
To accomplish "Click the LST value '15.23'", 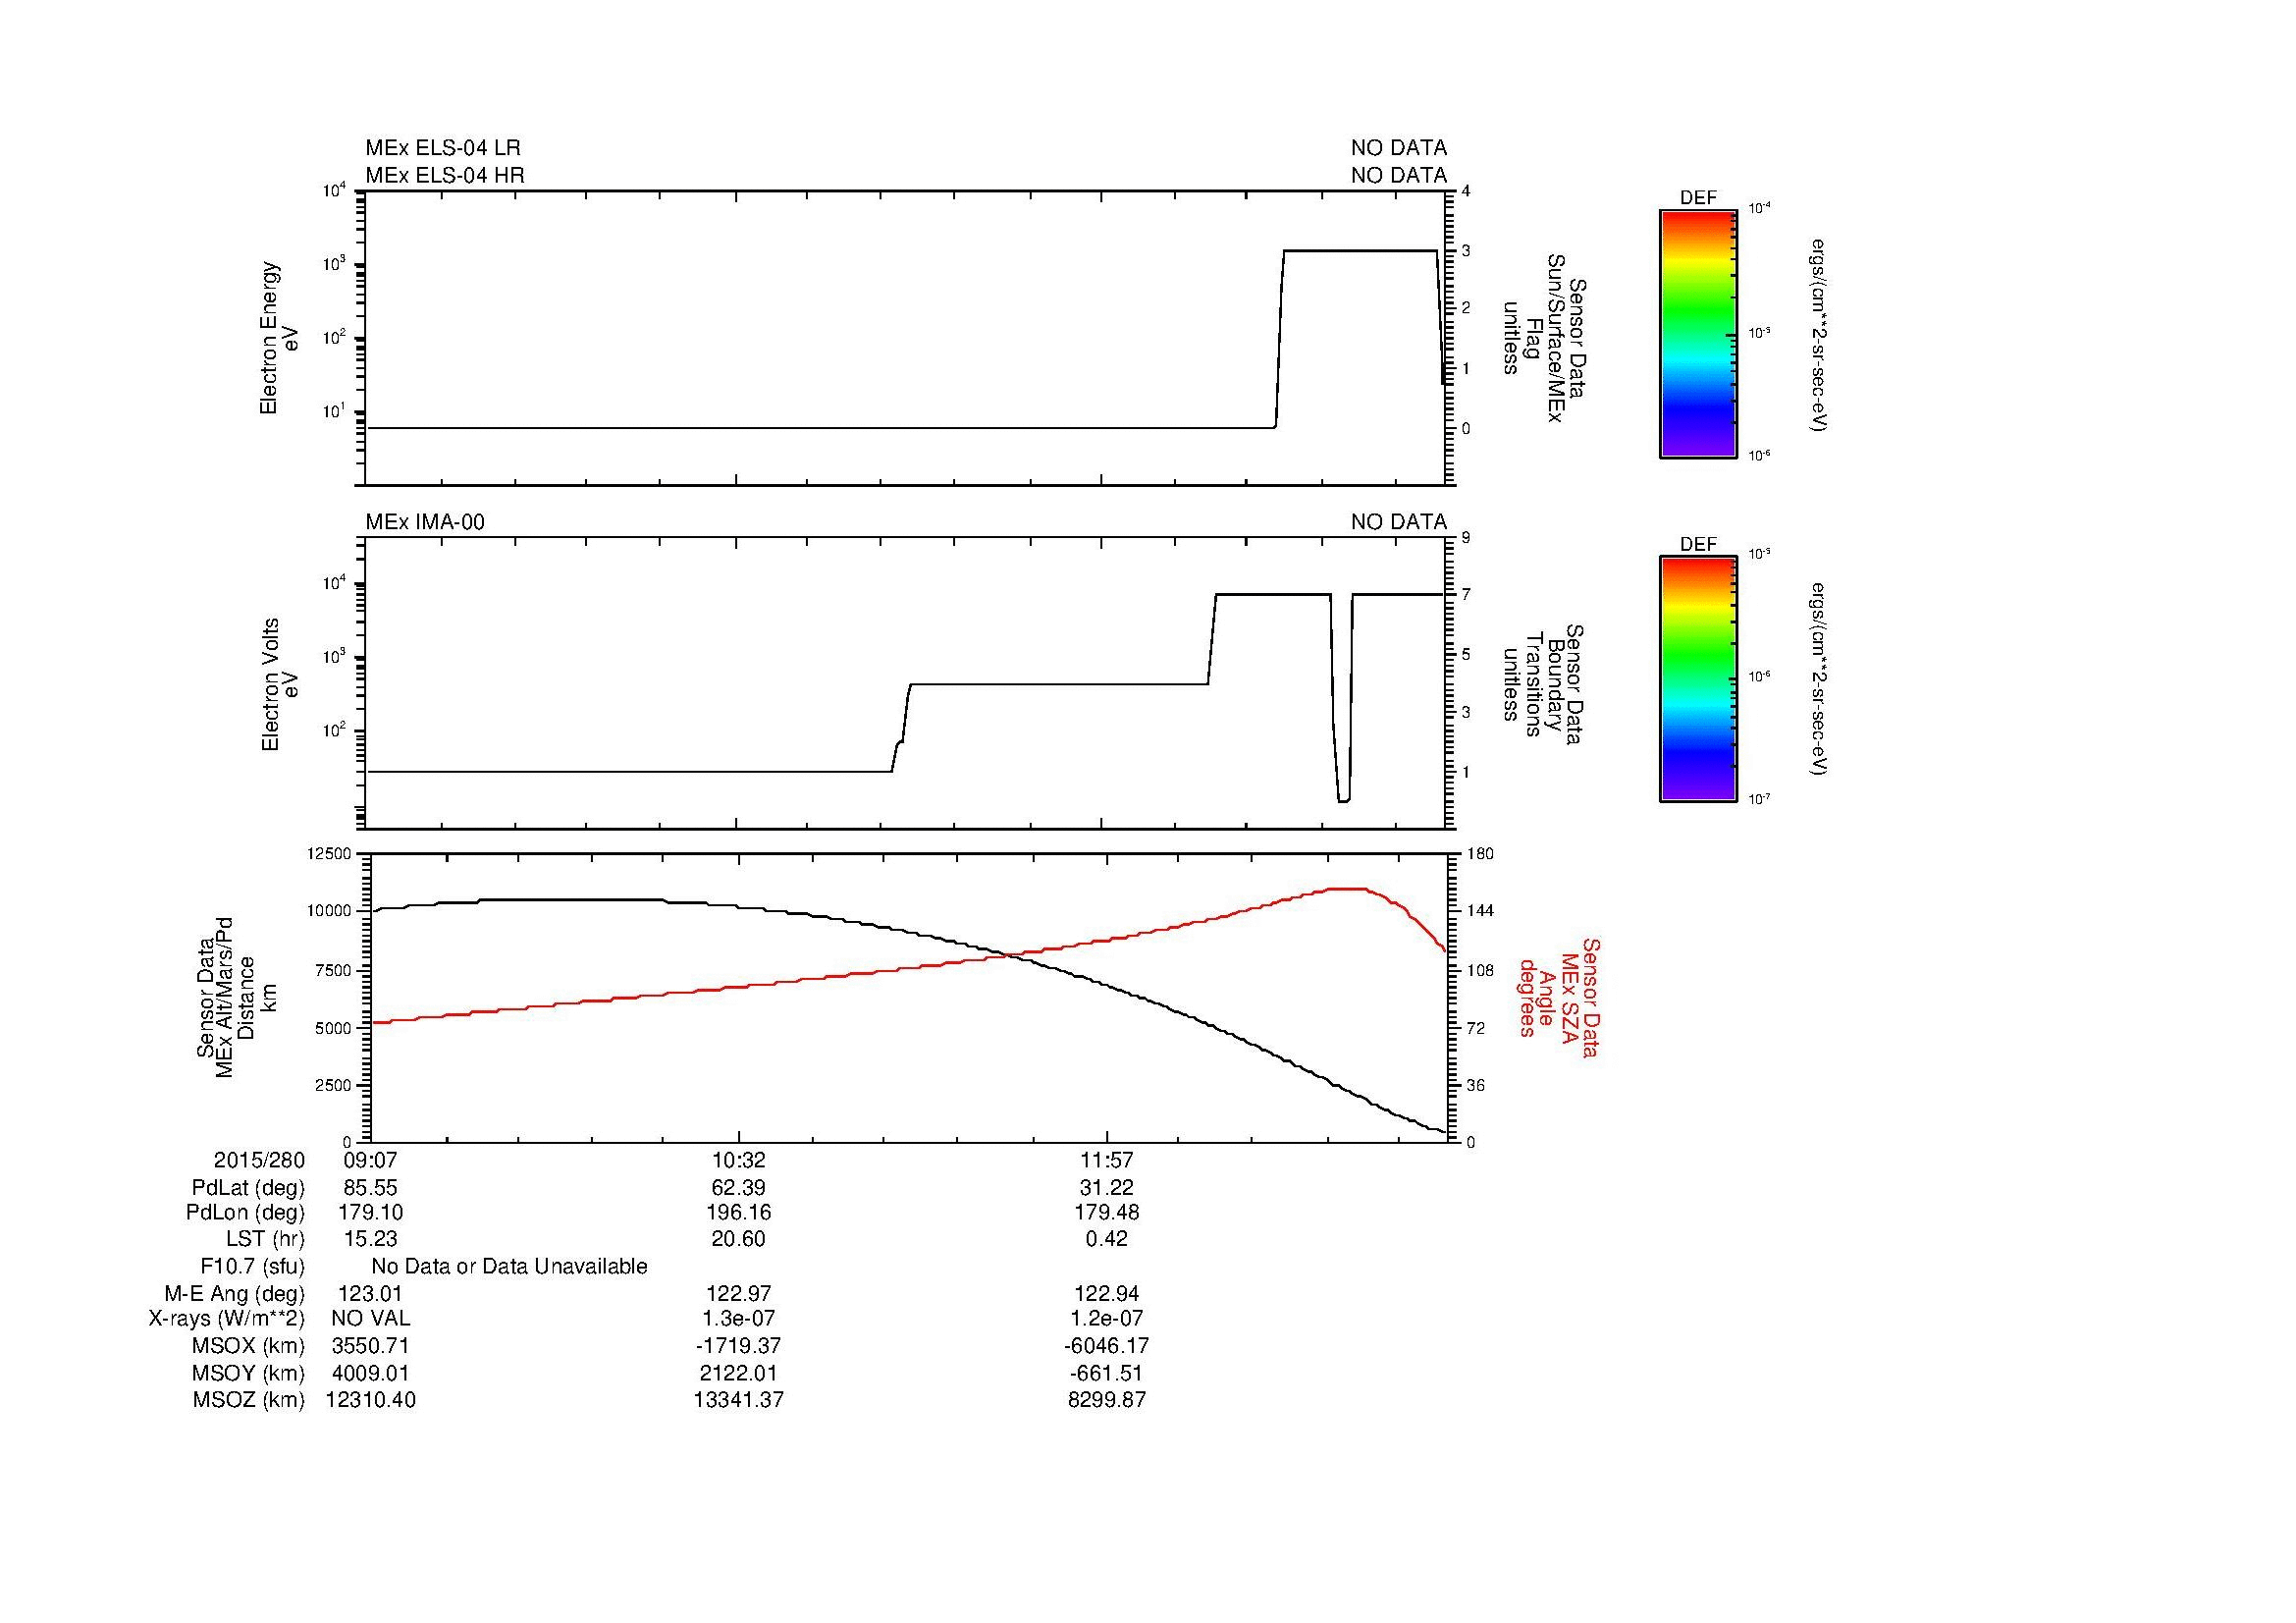I will tap(371, 1239).
